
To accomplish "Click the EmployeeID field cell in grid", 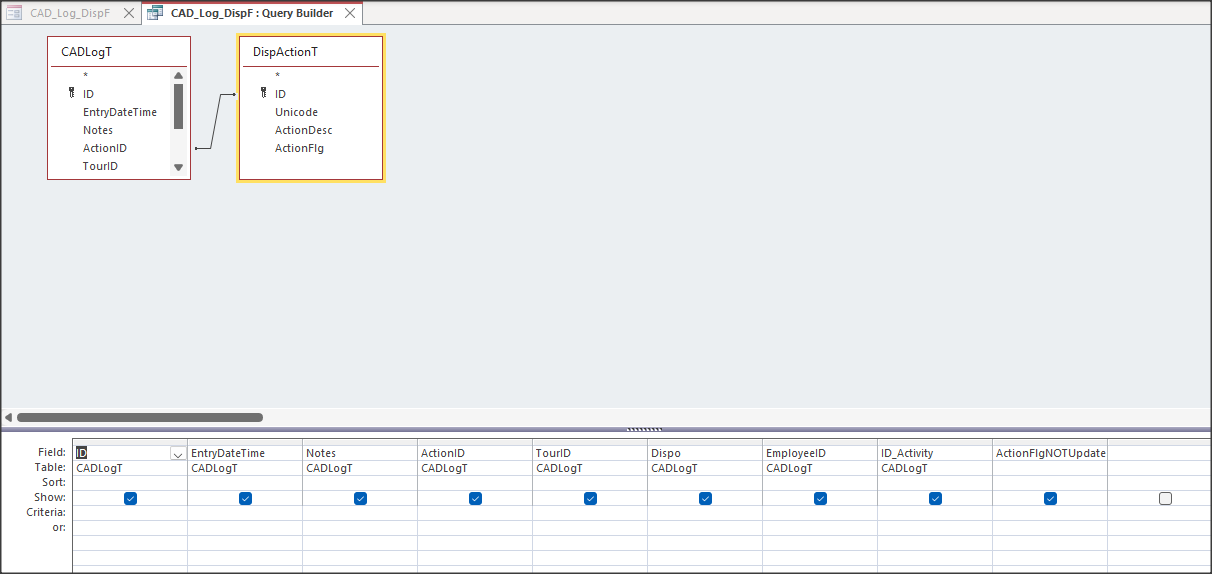I will click(x=820, y=453).
